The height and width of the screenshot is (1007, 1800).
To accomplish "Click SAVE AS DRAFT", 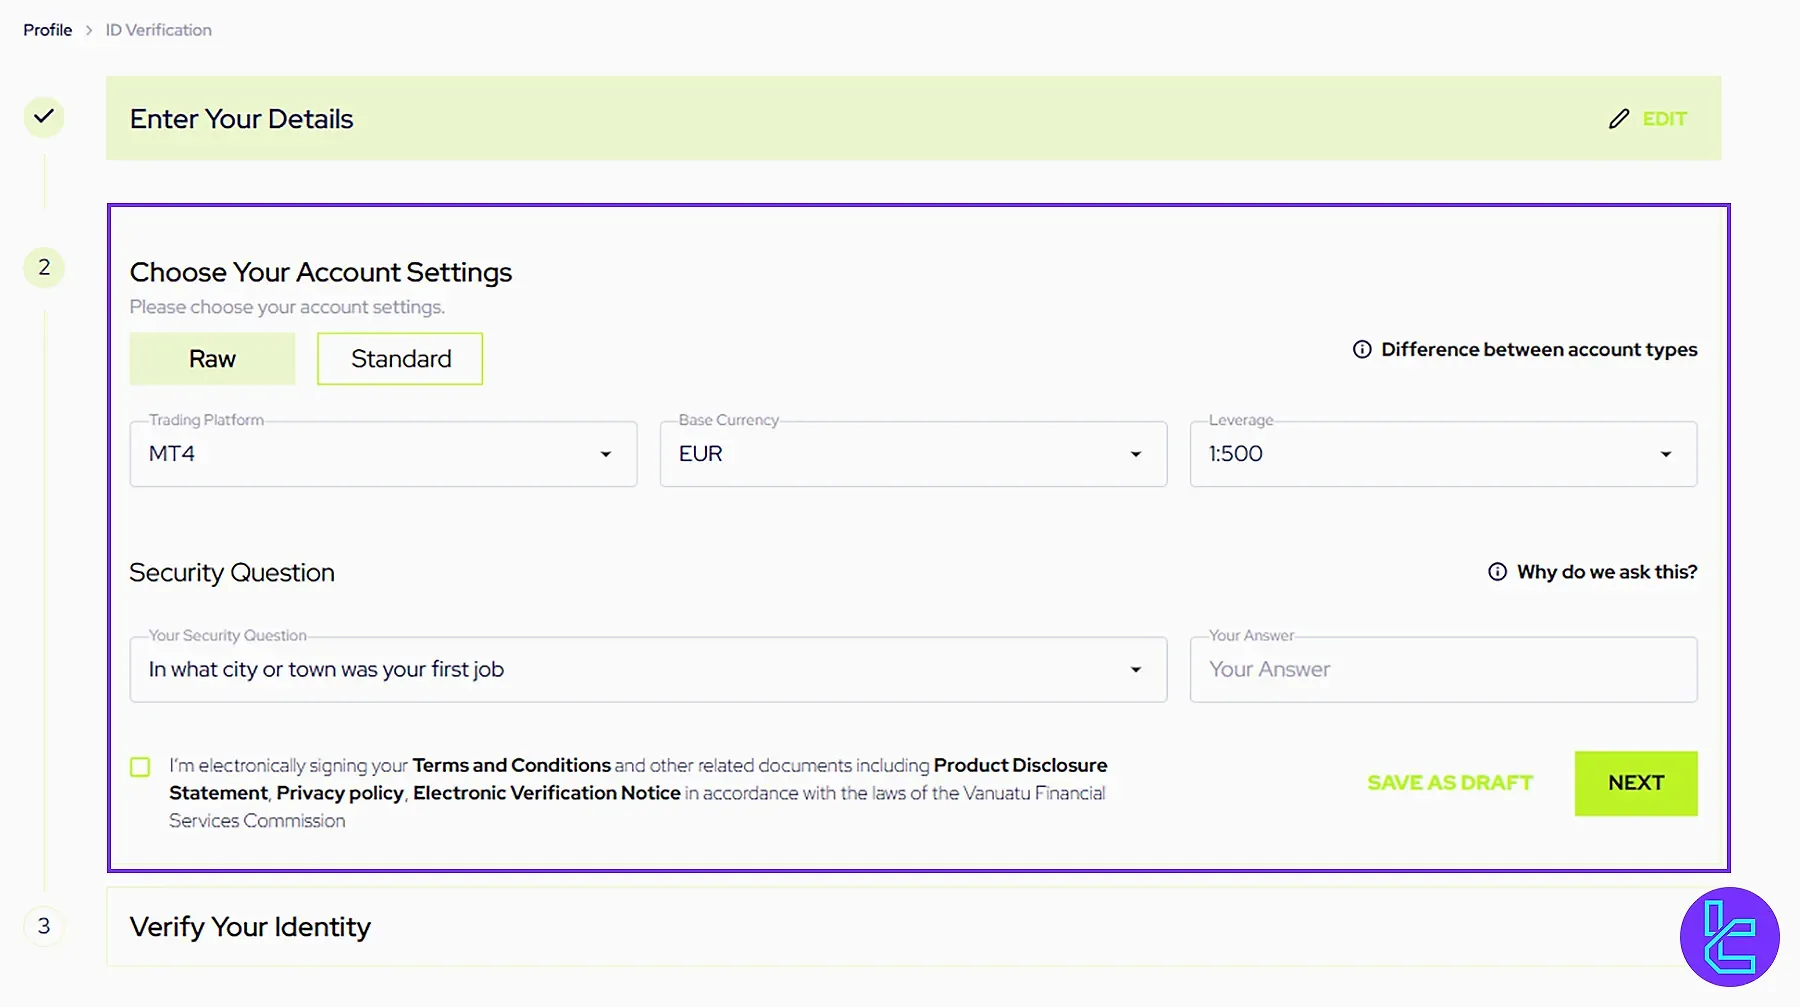I will pyautogui.click(x=1450, y=783).
